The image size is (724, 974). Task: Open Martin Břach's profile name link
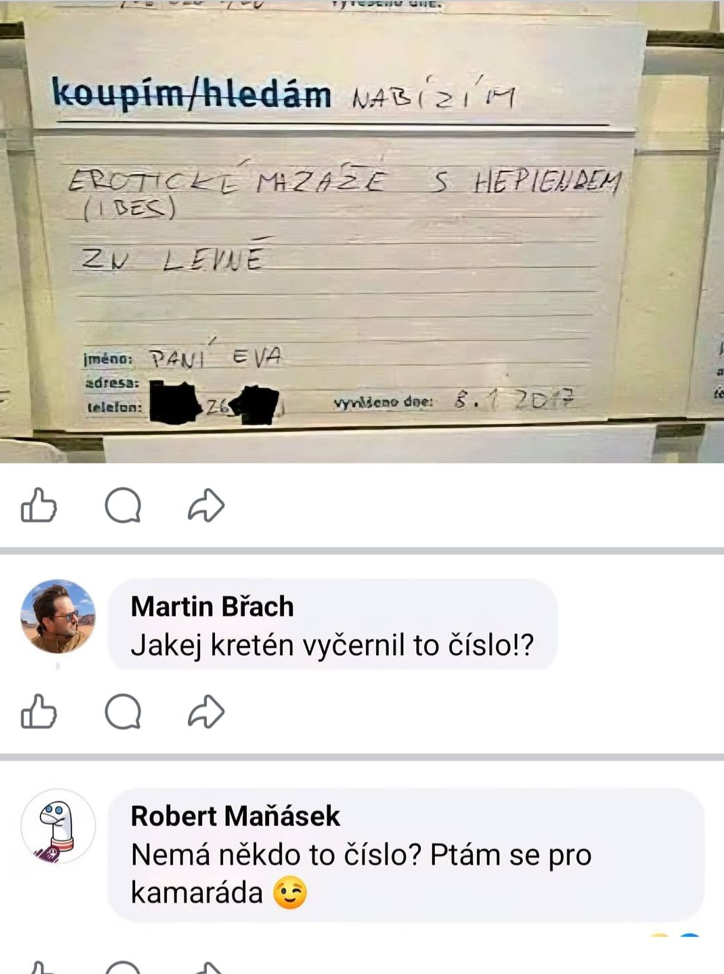(x=212, y=606)
